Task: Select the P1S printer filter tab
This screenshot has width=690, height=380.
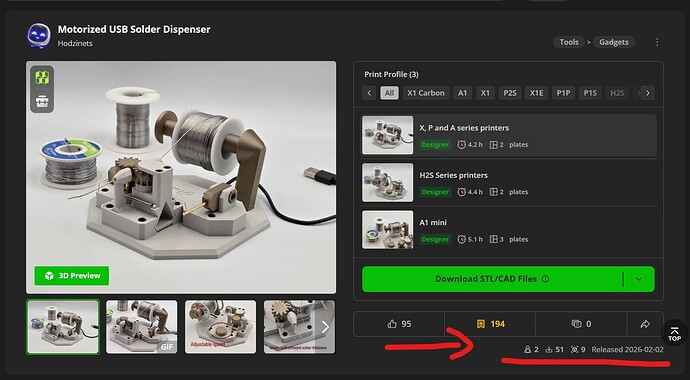Action: 590,93
